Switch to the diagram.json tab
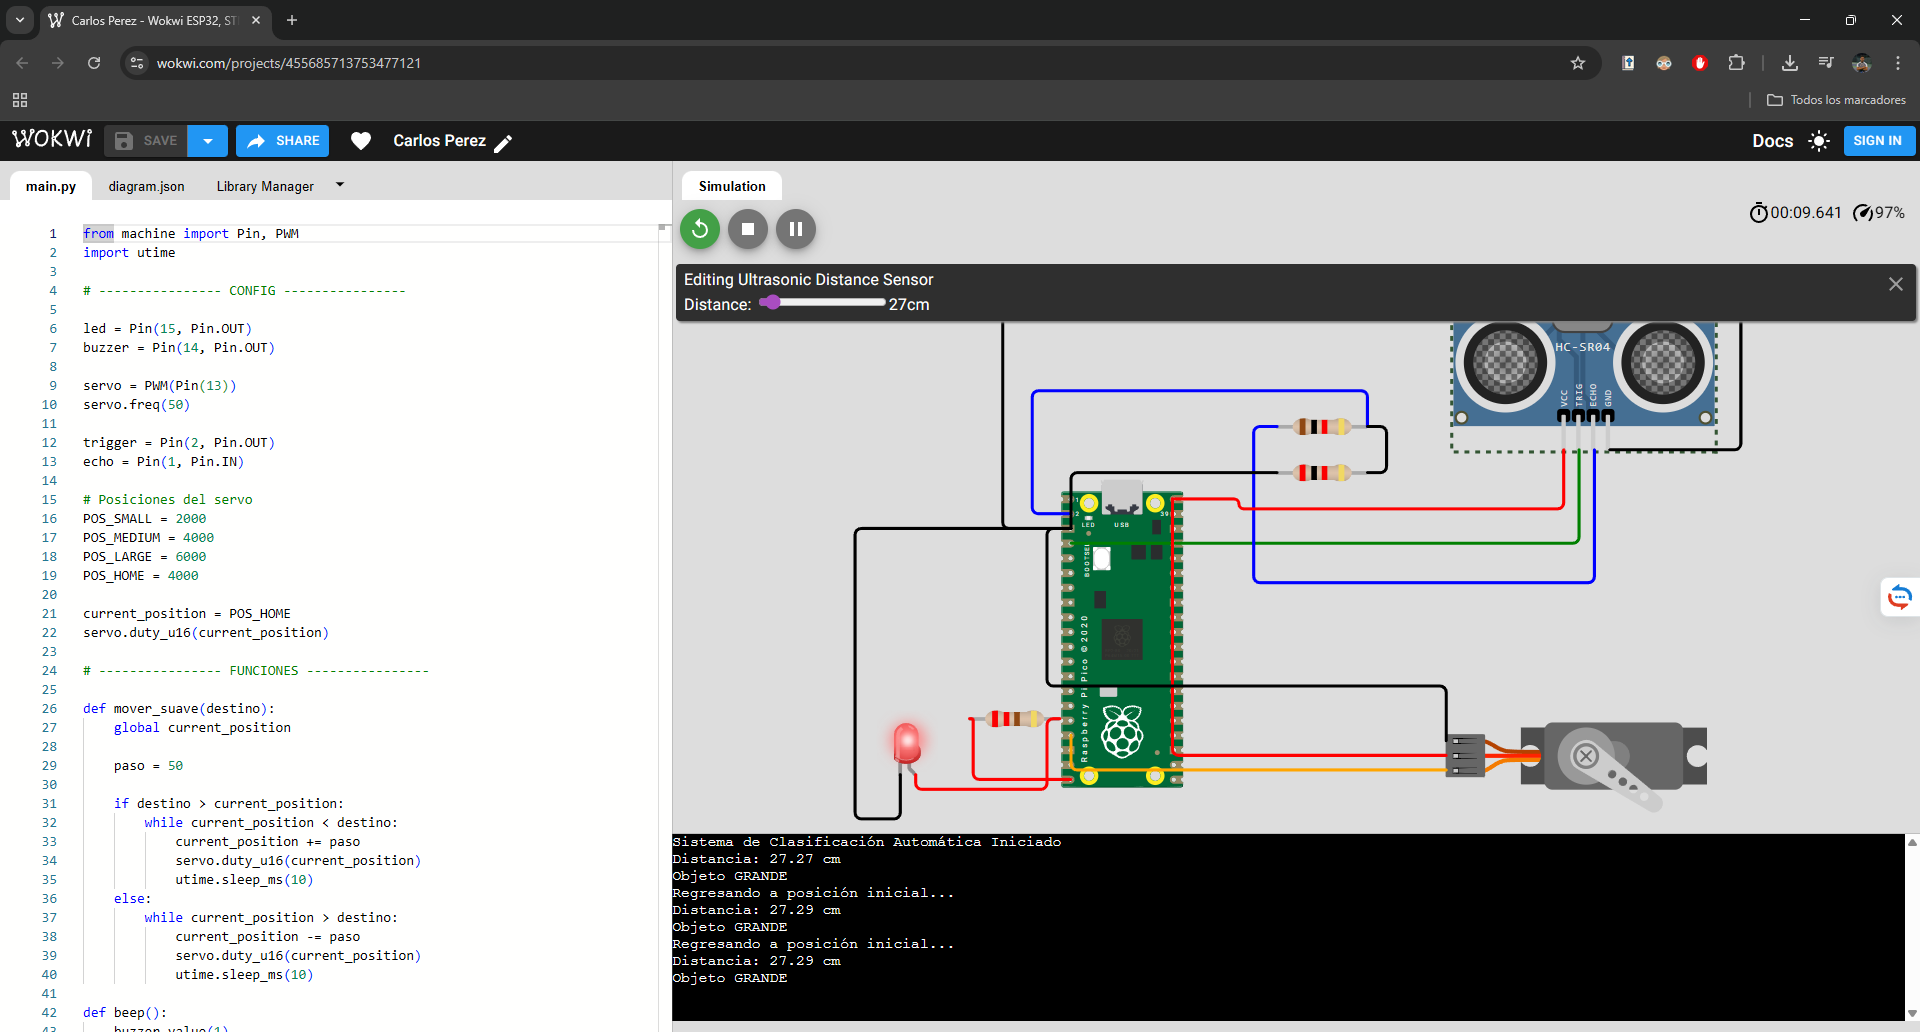This screenshot has height=1032, width=1920. click(x=146, y=186)
